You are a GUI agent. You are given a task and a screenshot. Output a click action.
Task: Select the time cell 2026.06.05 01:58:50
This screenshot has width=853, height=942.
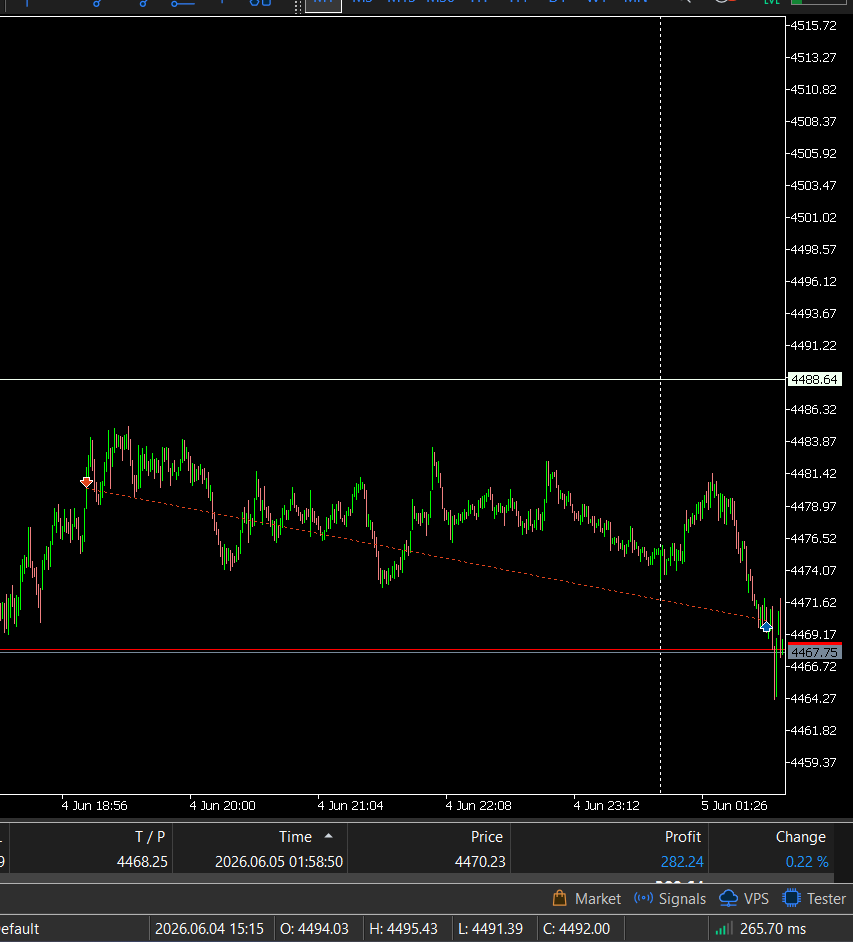pos(279,861)
